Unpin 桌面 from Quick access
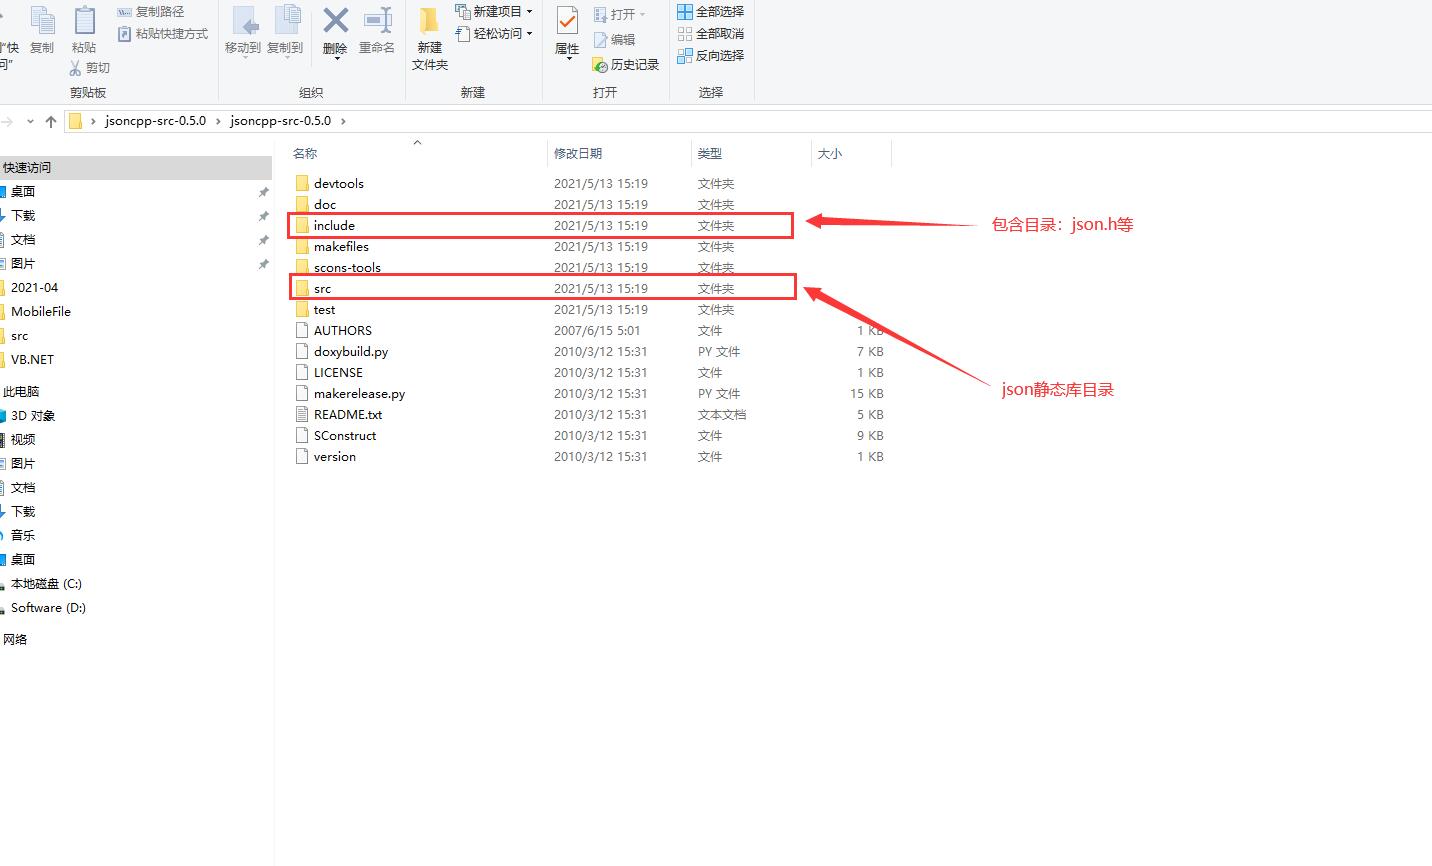The height and width of the screenshot is (866, 1432). tap(263, 191)
